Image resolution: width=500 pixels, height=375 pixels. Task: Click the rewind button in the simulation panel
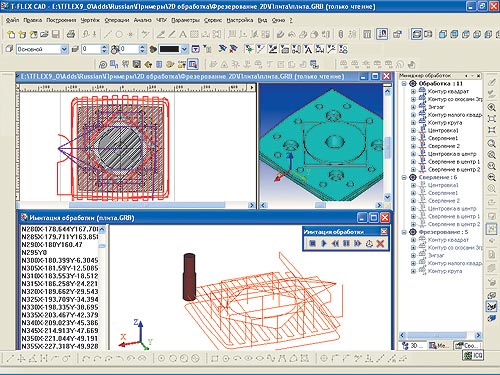pyautogui.click(x=335, y=243)
